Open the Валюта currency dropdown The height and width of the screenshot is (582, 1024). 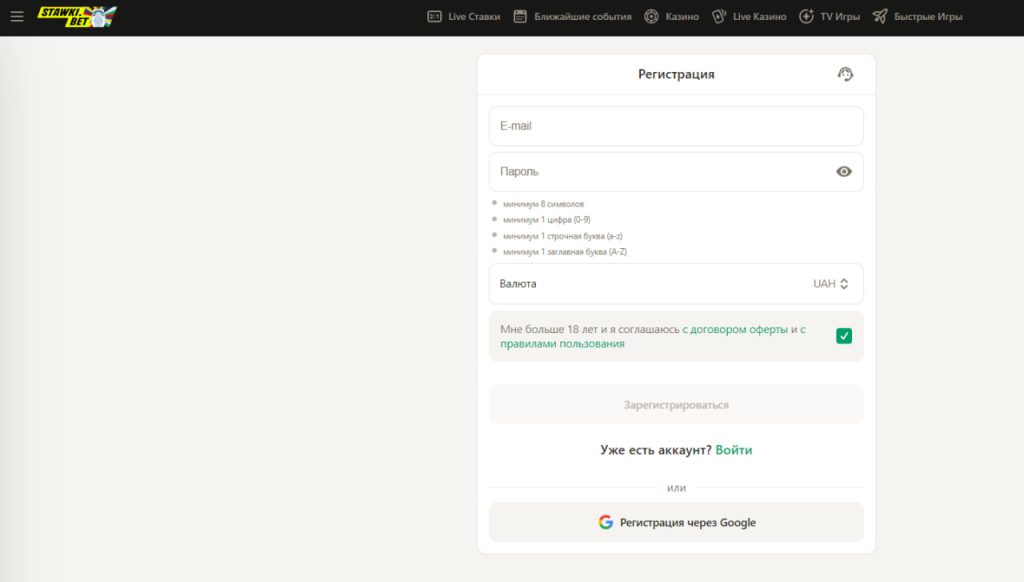tap(675, 284)
